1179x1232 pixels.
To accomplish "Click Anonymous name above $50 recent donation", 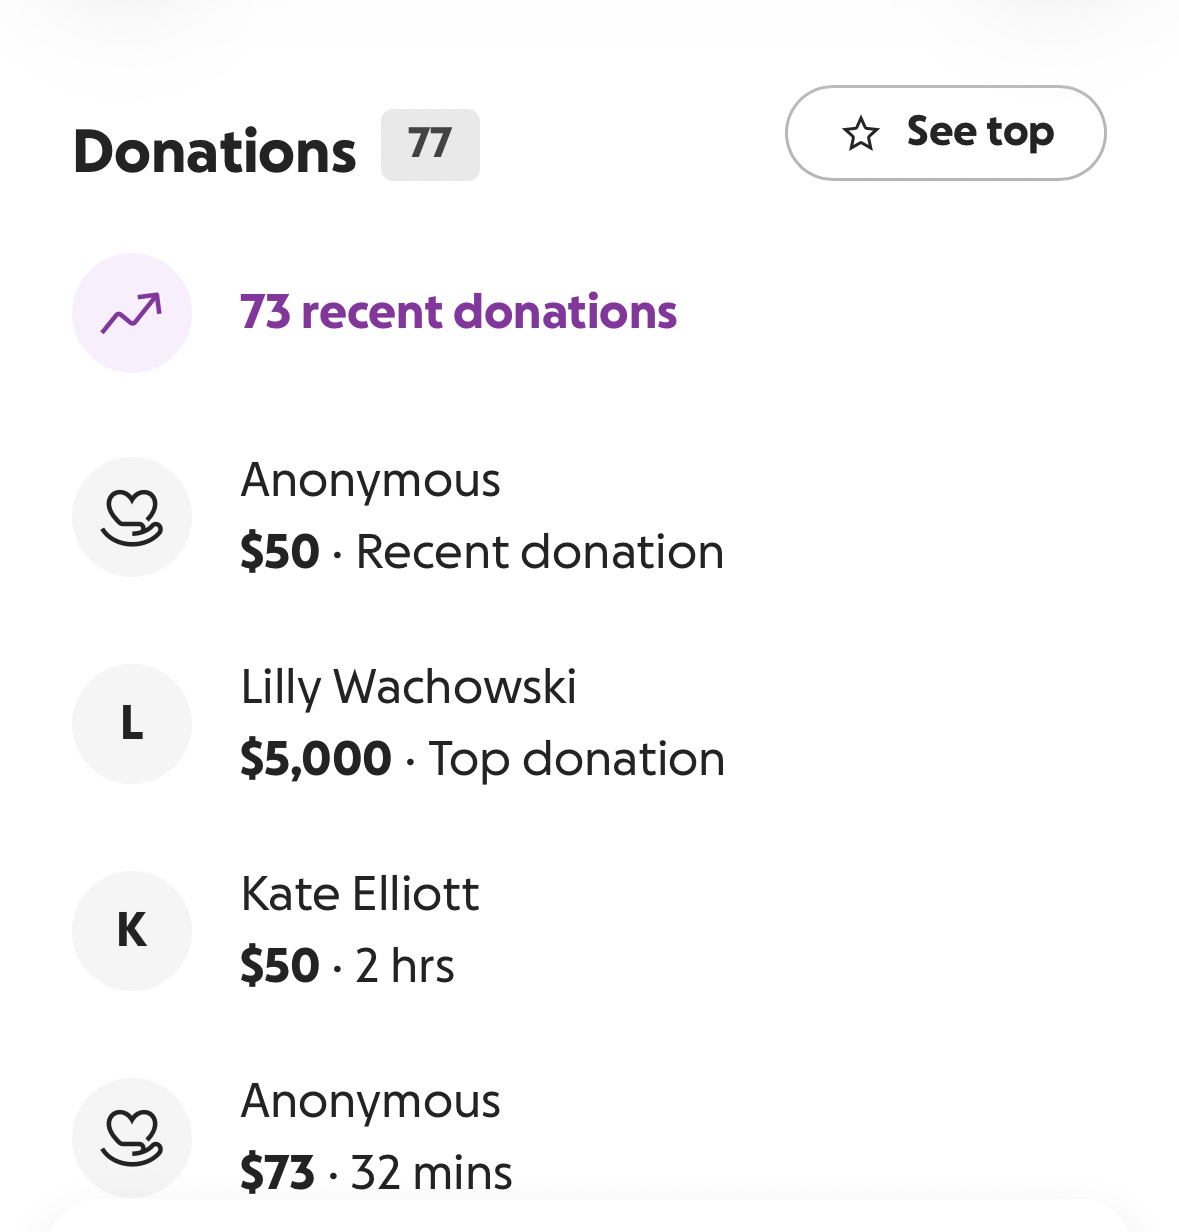I will coord(370,481).
